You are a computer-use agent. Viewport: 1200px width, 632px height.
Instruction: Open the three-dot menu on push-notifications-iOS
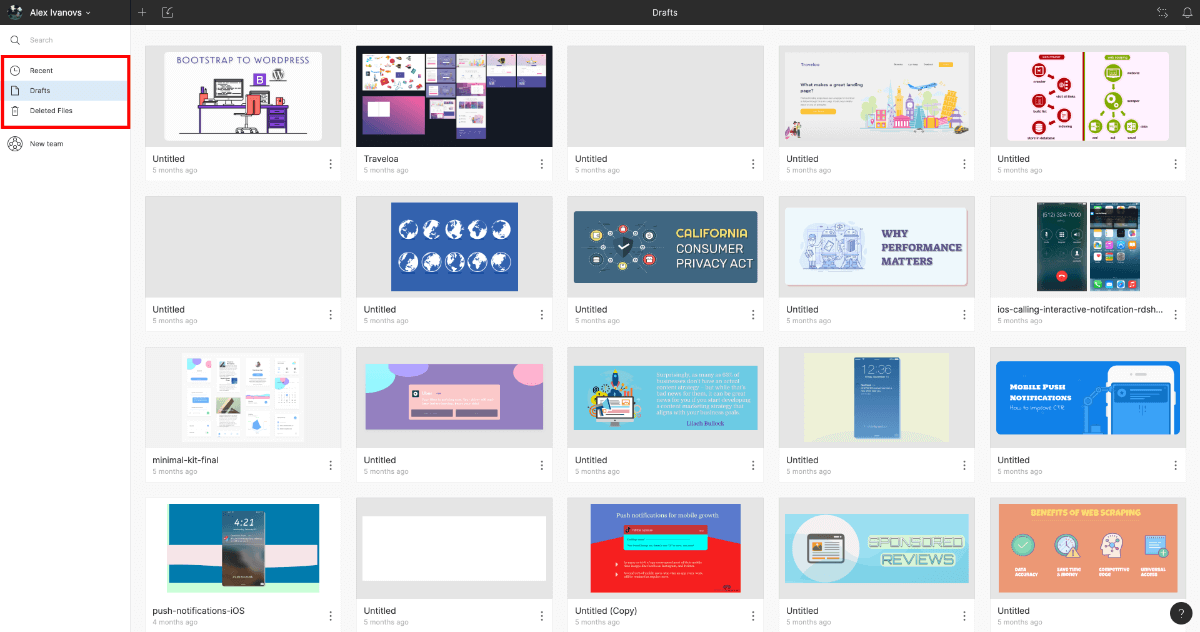(x=331, y=616)
